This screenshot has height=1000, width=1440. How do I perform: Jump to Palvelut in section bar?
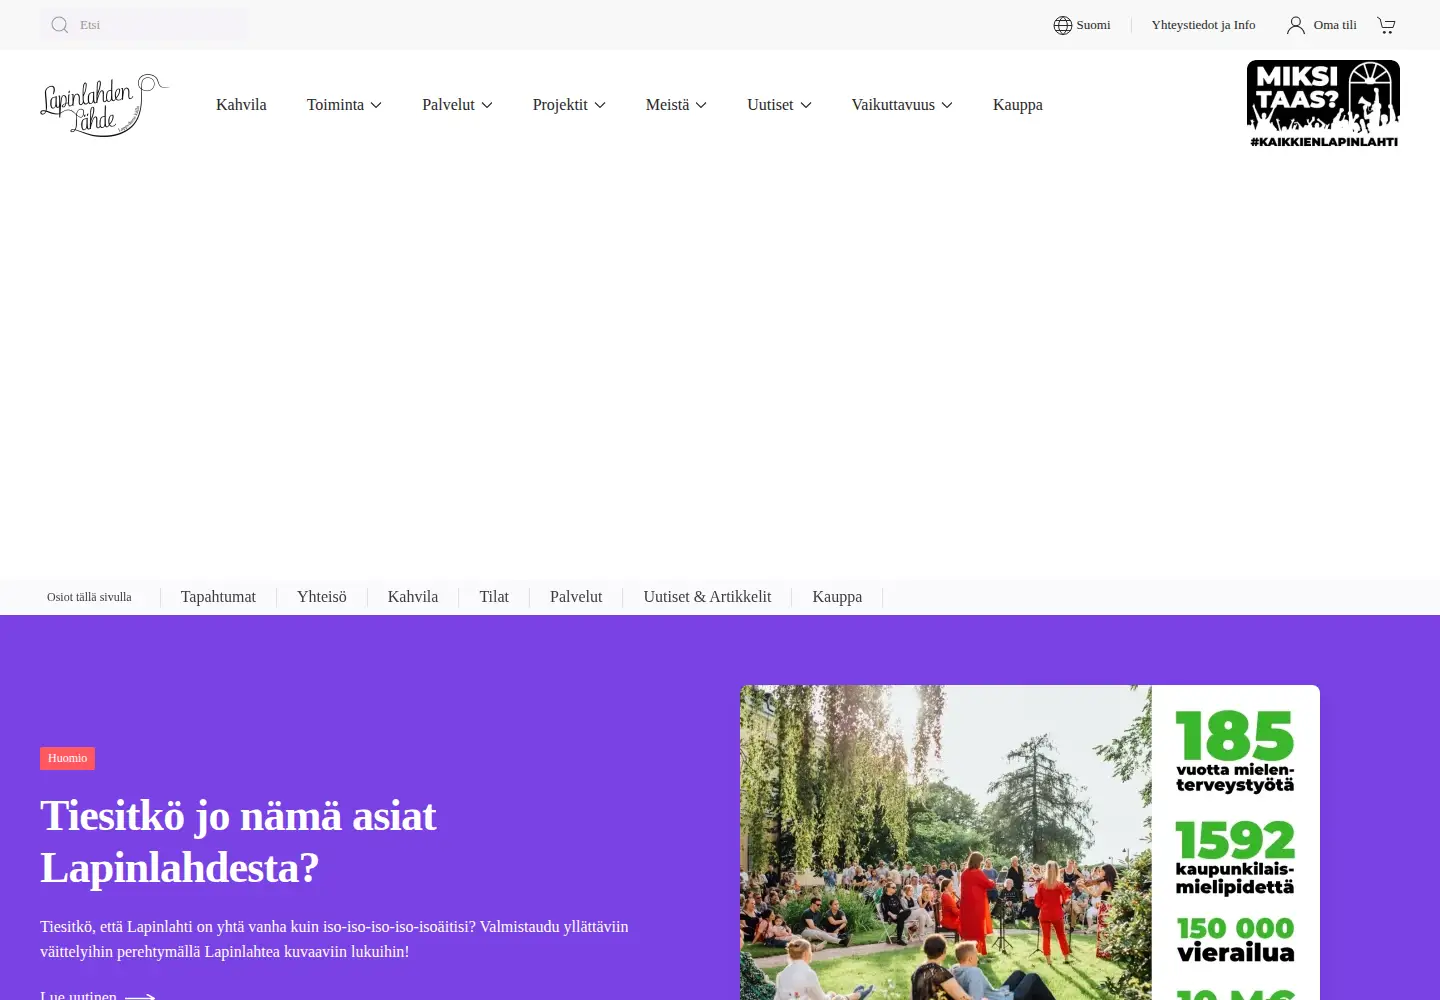click(576, 597)
